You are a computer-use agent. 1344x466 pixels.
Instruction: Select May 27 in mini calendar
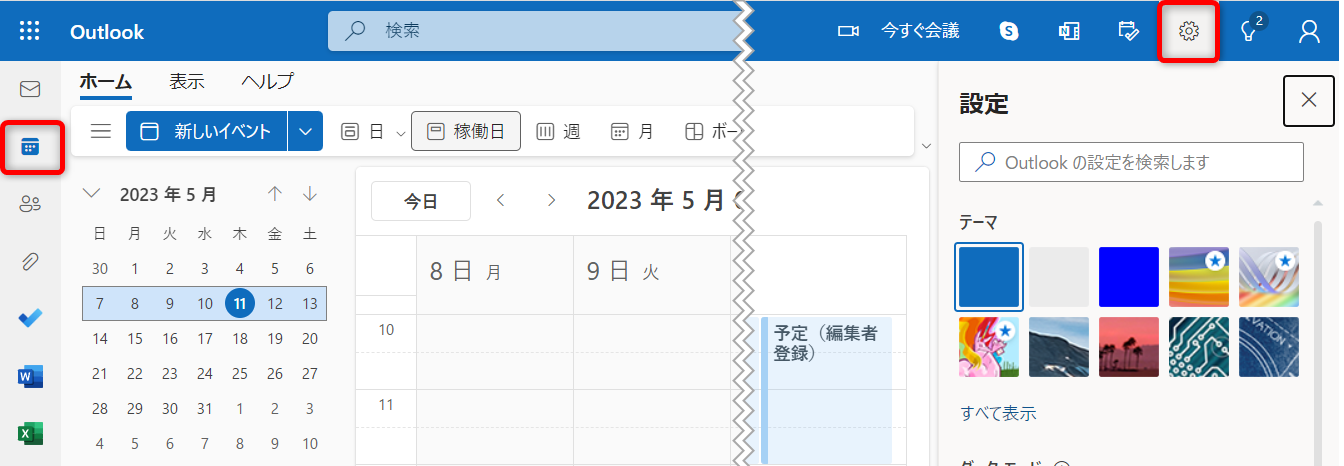point(310,374)
